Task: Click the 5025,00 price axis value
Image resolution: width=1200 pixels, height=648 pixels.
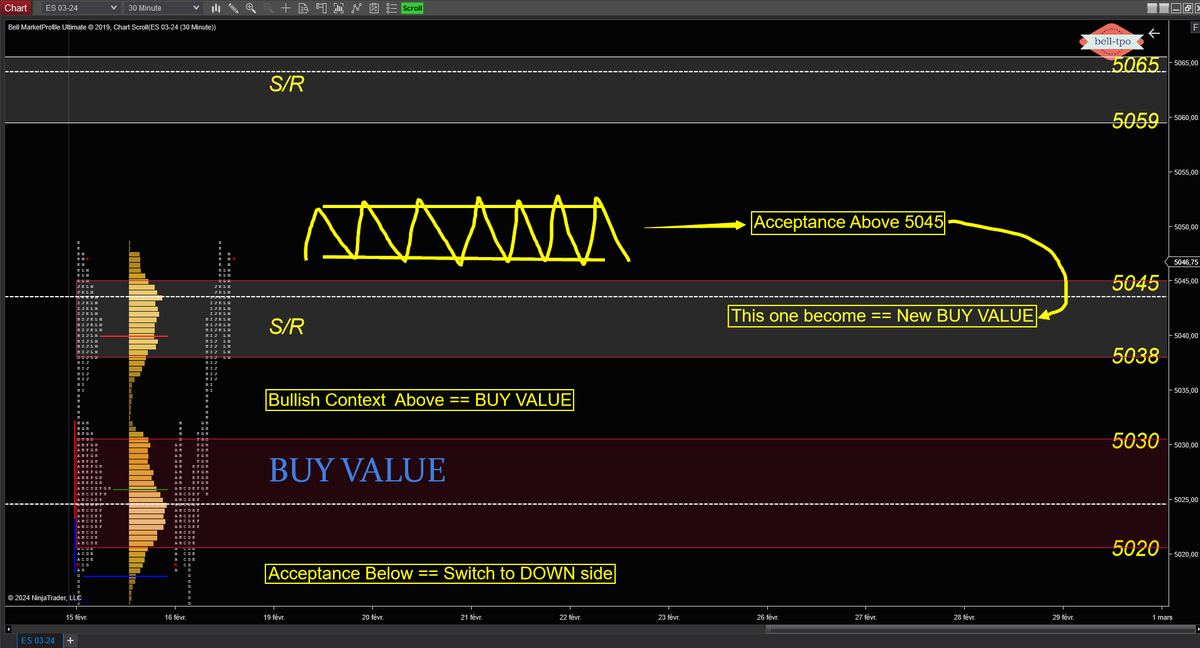Action: [x=1185, y=499]
